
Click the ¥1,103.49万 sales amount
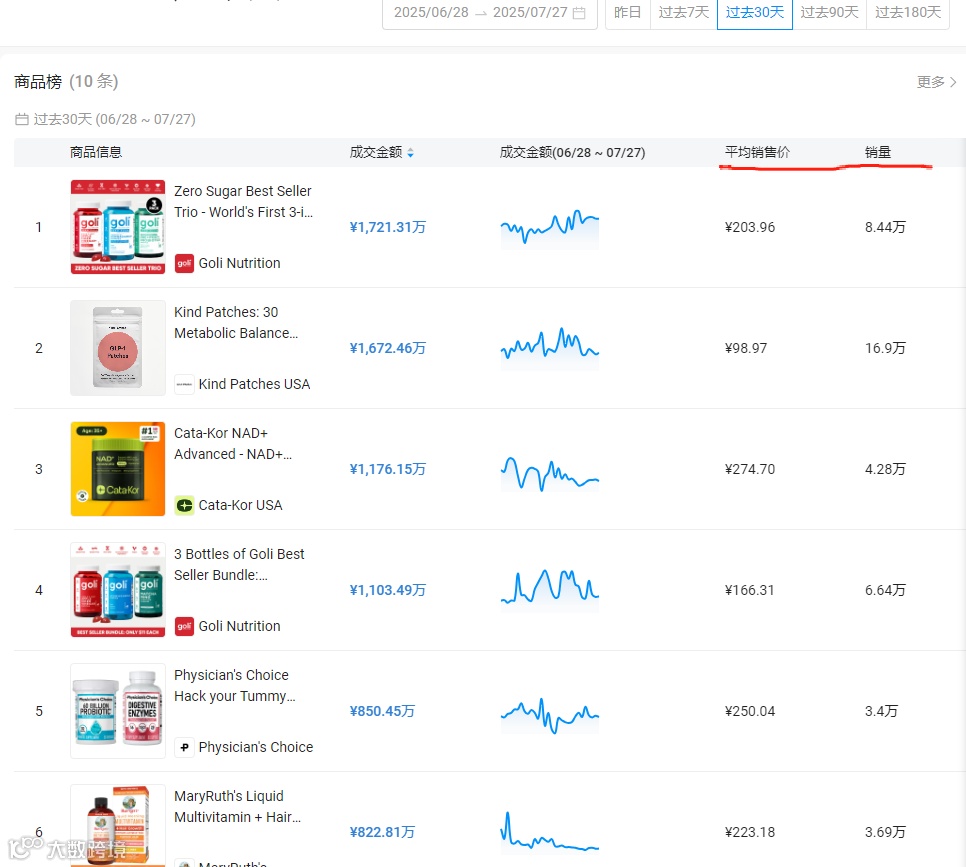point(388,590)
